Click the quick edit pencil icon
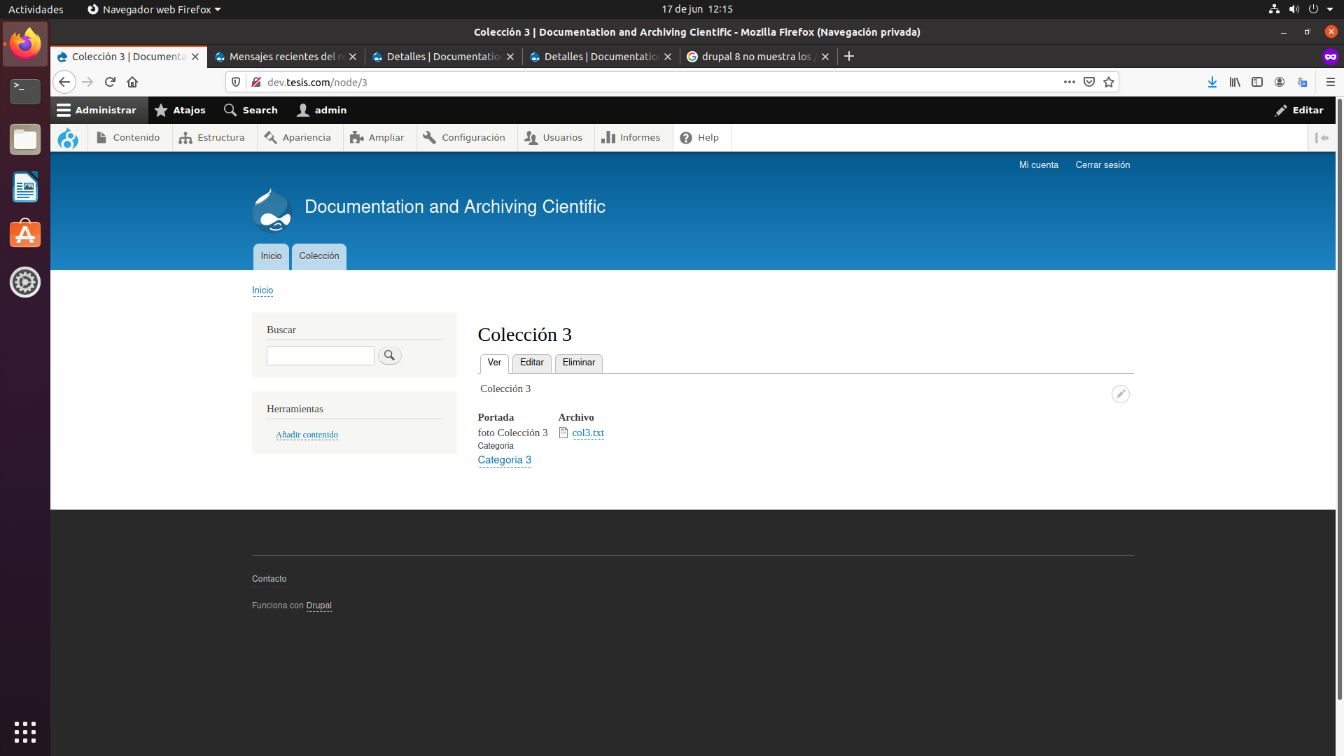The width and height of the screenshot is (1344, 756). (x=1120, y=394)
